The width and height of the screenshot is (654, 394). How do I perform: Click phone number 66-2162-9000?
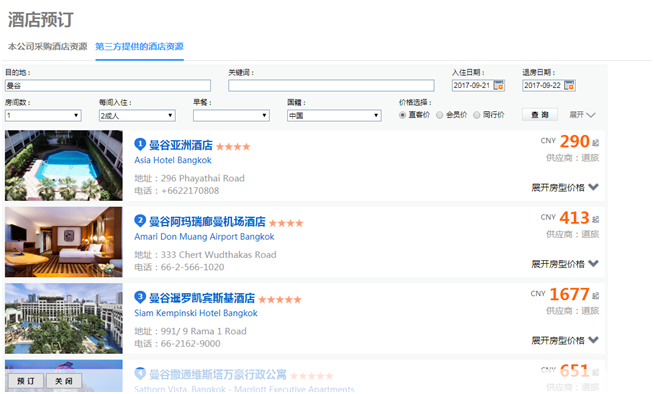point(191,344)
